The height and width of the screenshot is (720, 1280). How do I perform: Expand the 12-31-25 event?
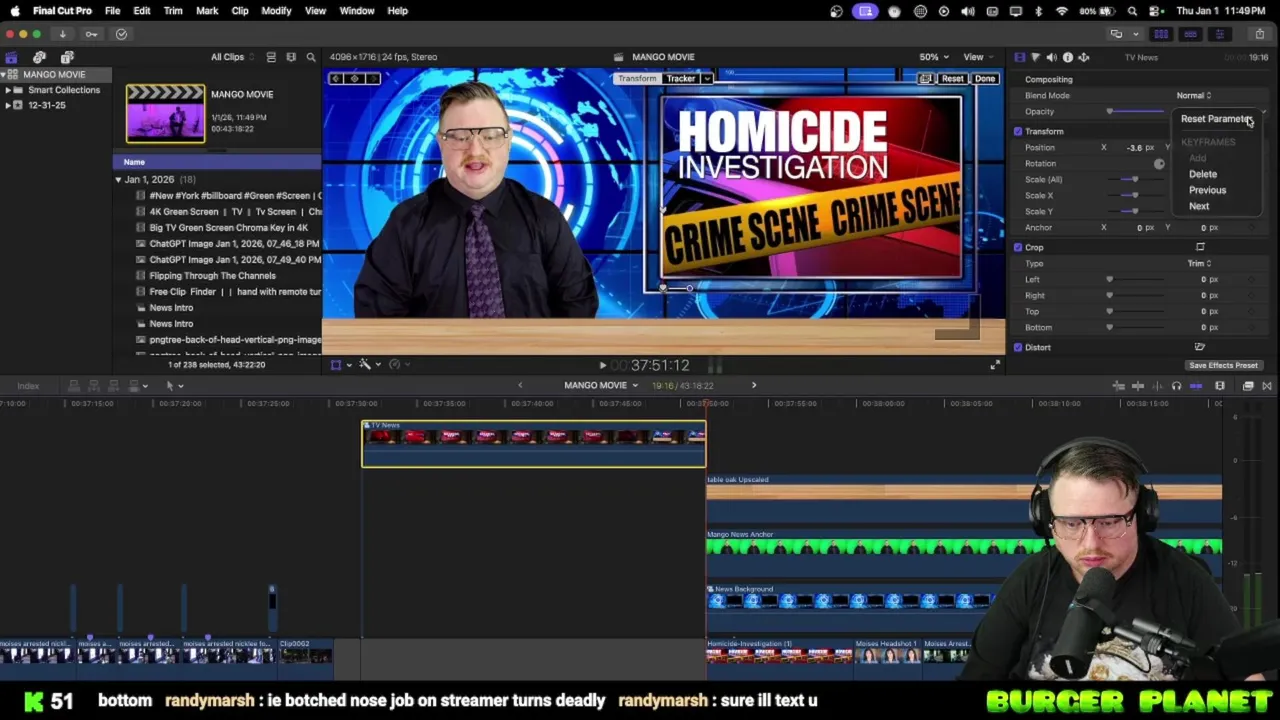[8, 105]
